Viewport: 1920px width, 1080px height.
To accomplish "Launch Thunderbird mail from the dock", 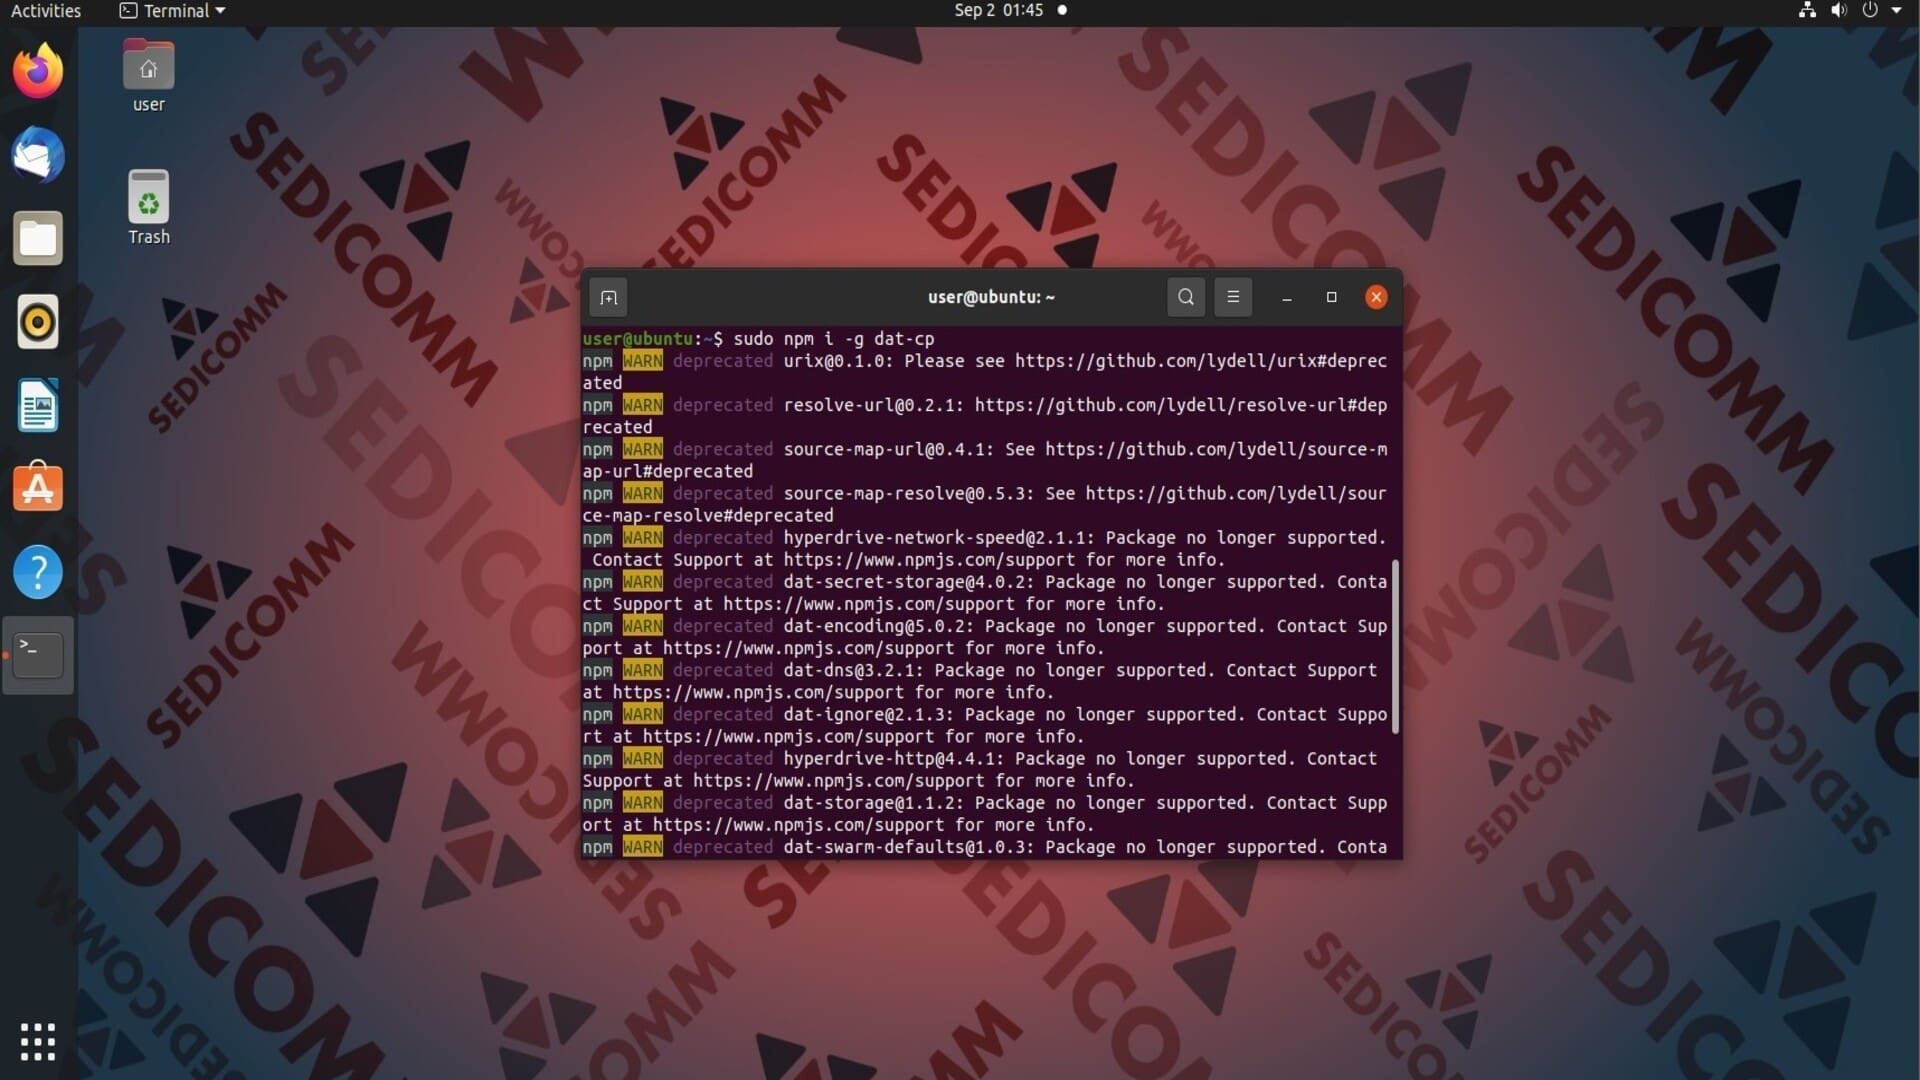I will [38, 155].
